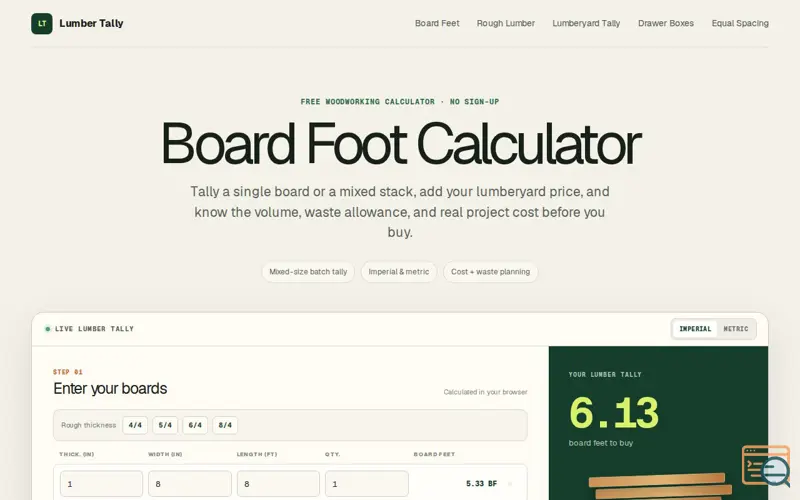Click the Cost + waste planning pill
Screen dimensions: 800x500
(x=490, y=272)
